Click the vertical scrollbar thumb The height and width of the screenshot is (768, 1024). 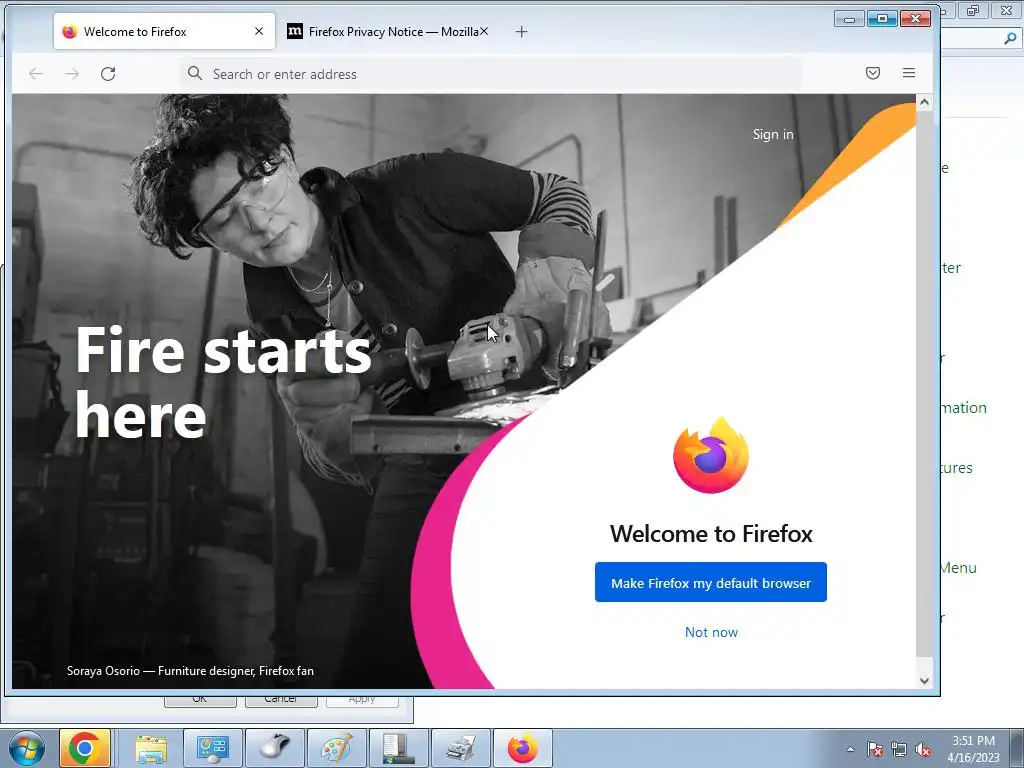pyautogui.click(x=923, y=384)
